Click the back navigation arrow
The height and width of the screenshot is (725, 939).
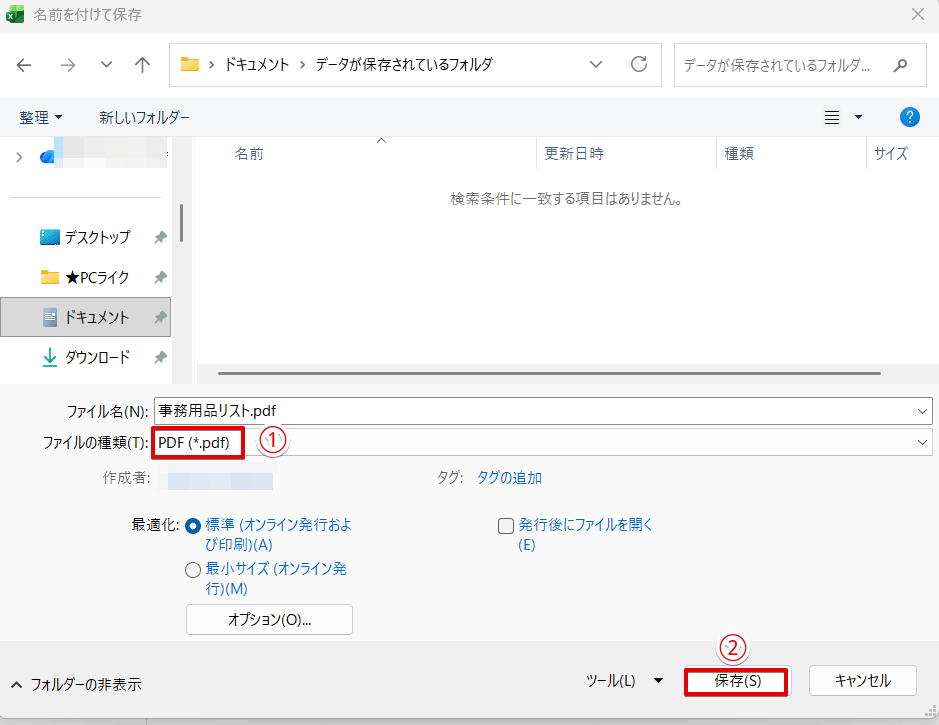click(x=24, y=64)
